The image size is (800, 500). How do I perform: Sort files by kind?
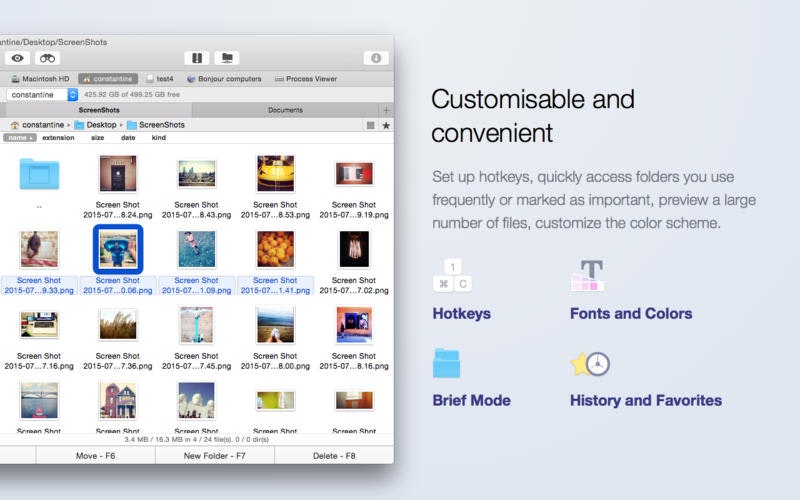click(159, 138)
